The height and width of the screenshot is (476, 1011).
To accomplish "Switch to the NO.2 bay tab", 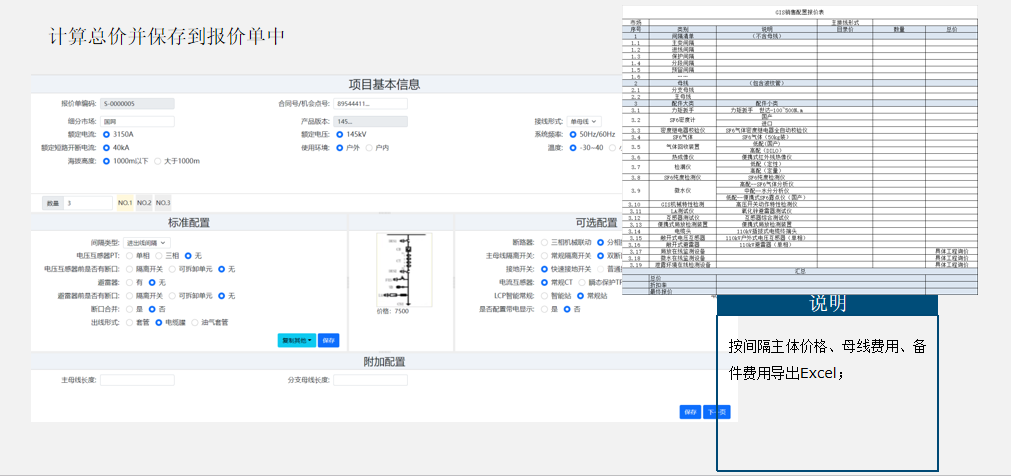I will point(144,203).
